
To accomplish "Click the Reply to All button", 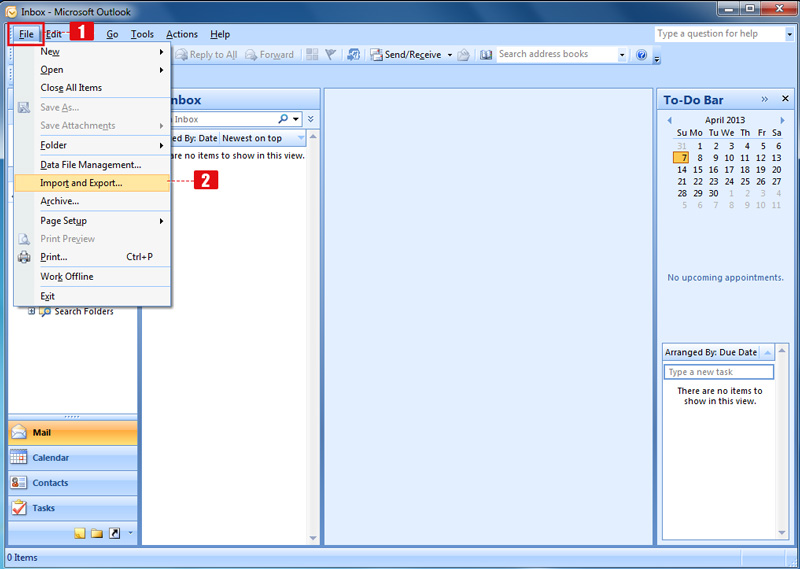I will click(x=207, y=55).
